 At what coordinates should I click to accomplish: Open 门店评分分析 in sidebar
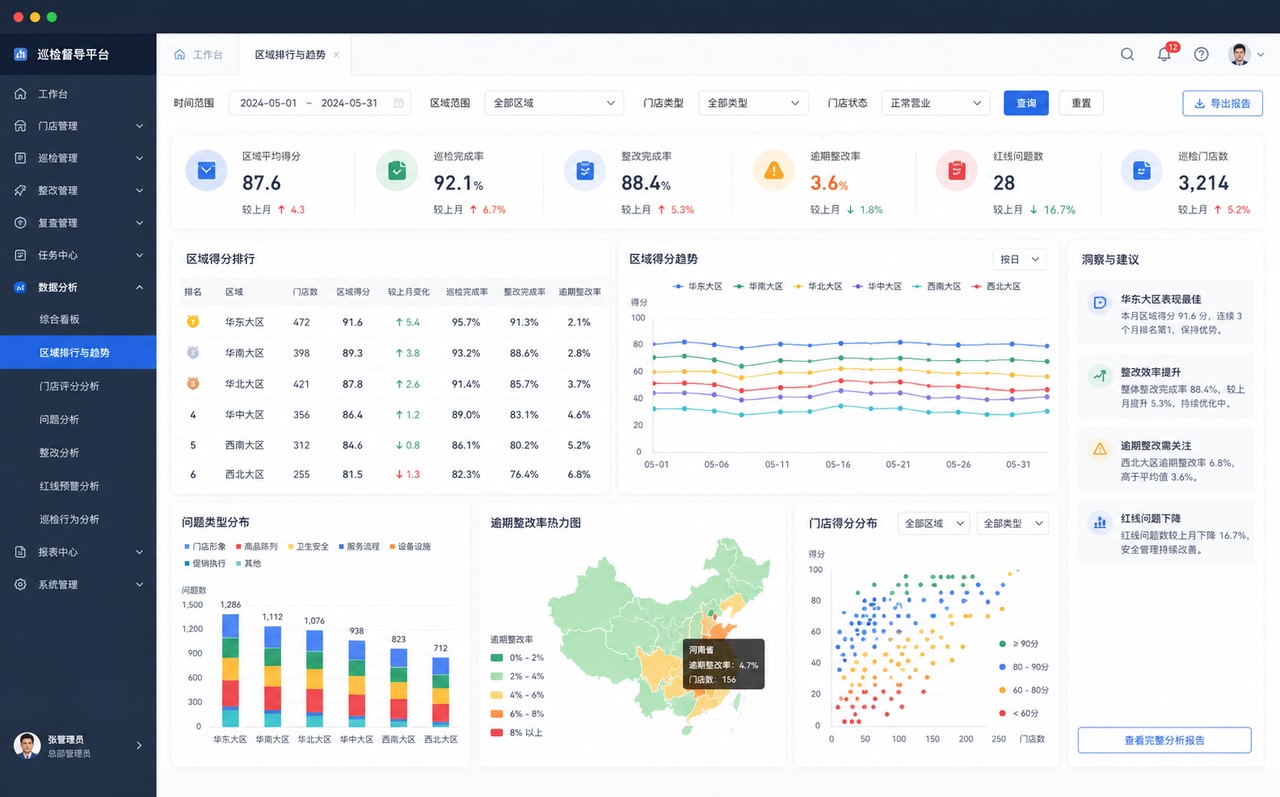point(69,386)
